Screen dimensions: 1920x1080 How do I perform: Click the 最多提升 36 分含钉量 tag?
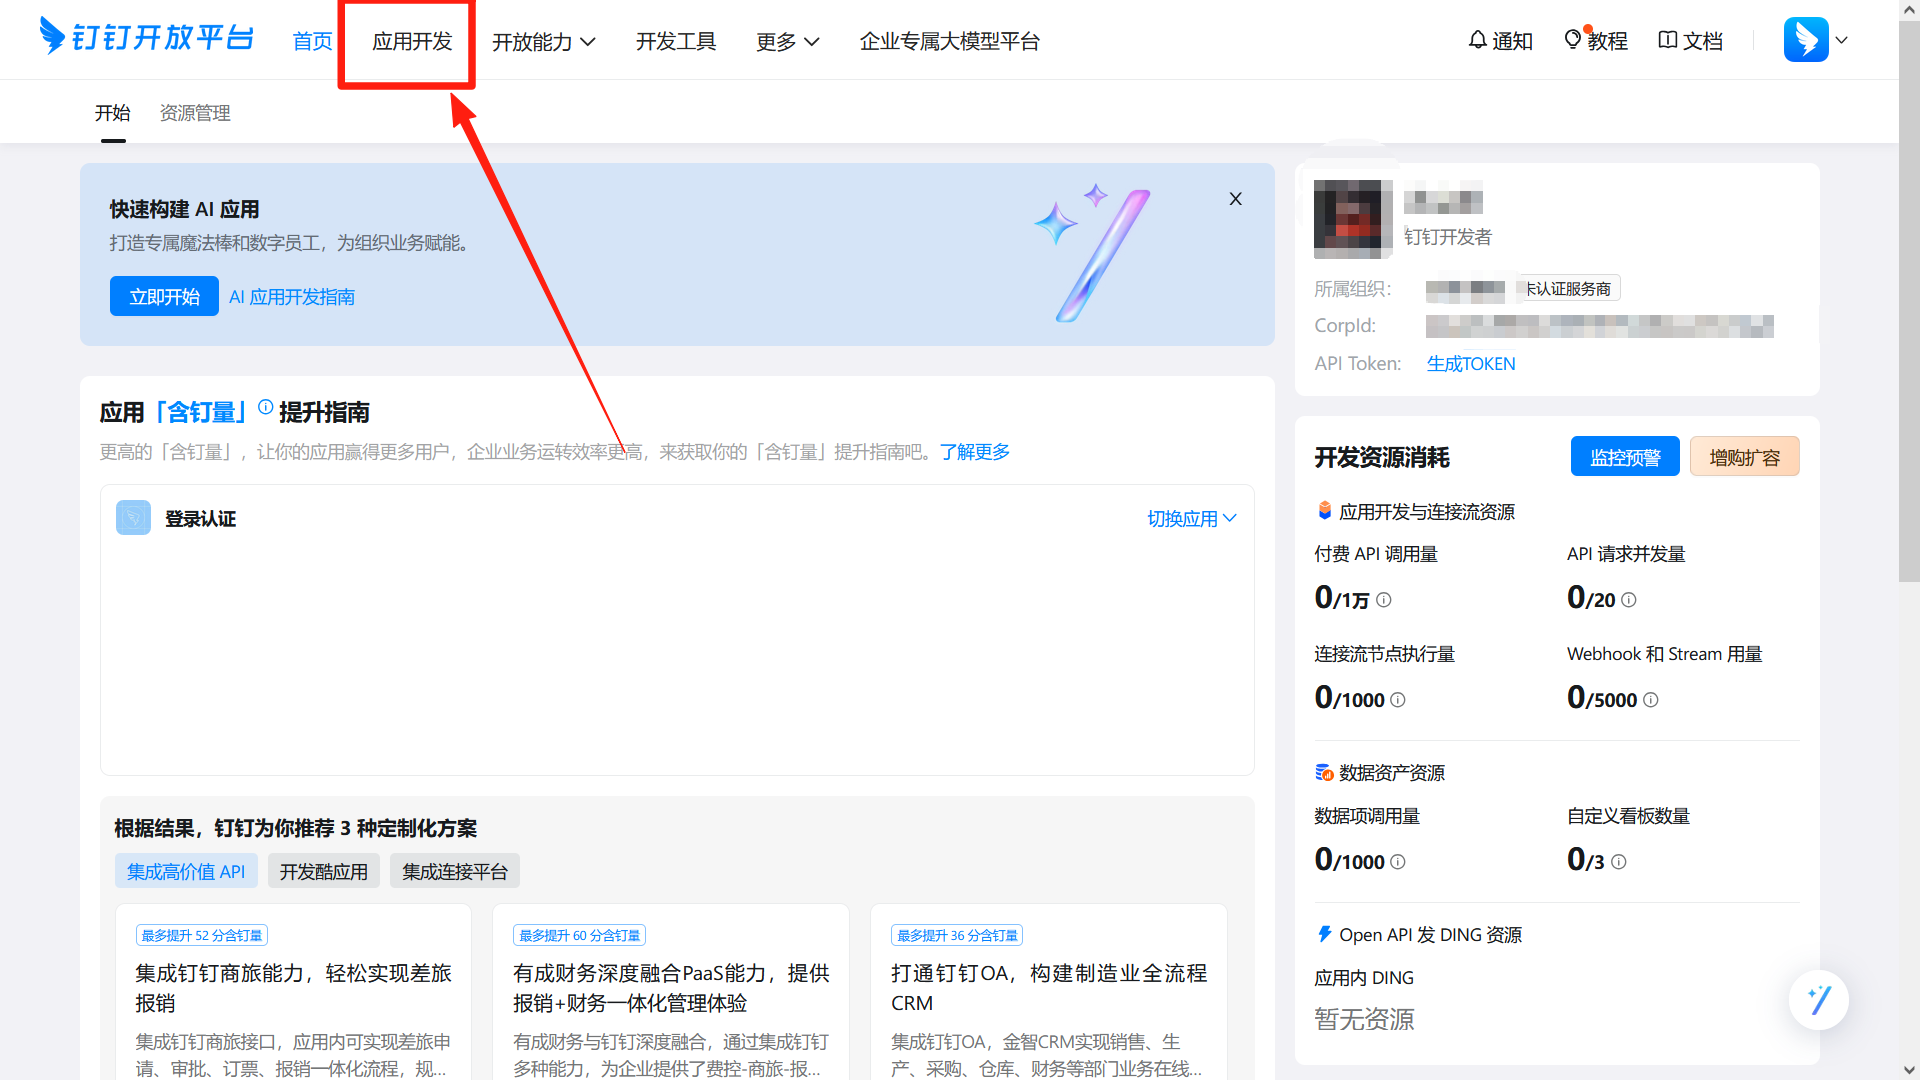coord(957,936)
